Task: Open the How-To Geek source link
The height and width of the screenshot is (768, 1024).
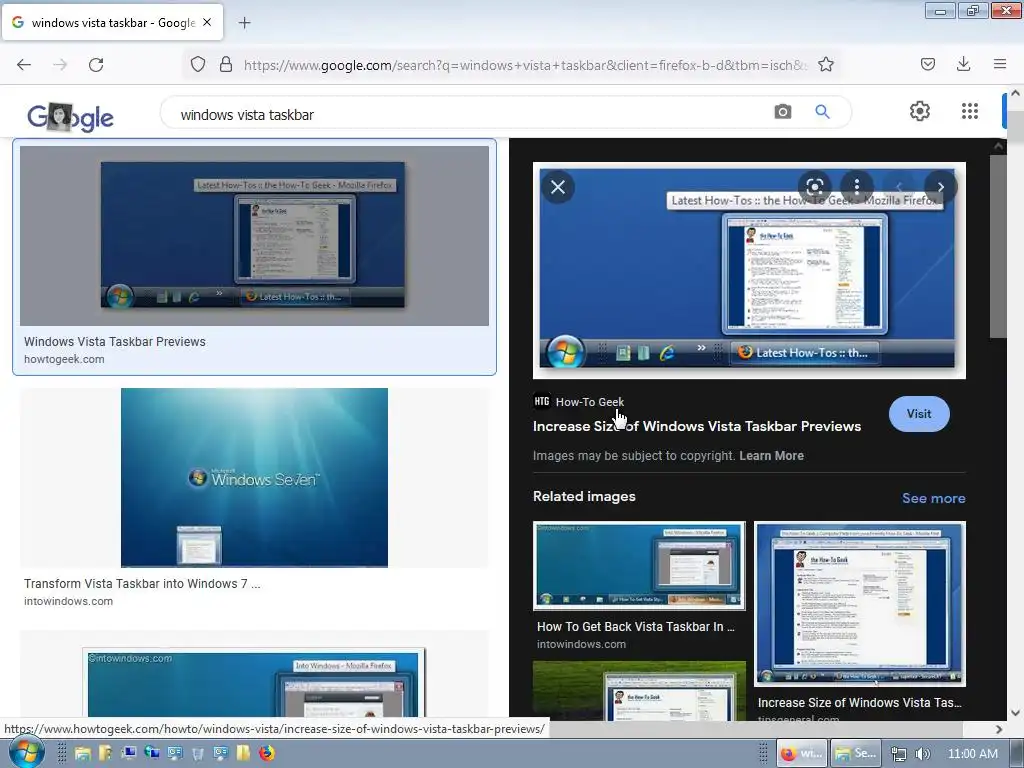Action: [x=579, y=402]
